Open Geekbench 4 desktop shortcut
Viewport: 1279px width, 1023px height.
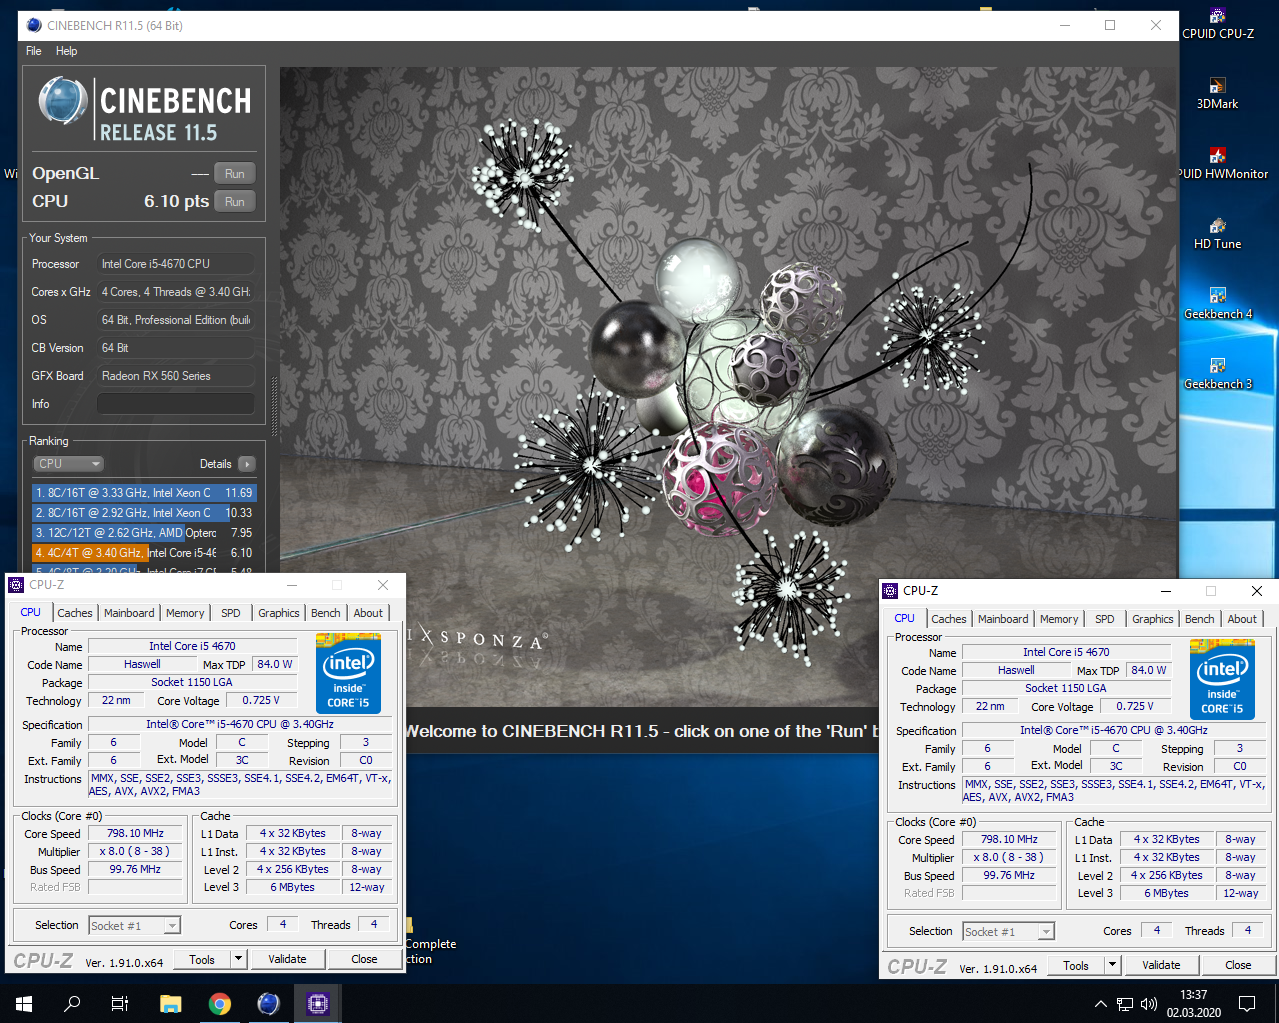1217,303
